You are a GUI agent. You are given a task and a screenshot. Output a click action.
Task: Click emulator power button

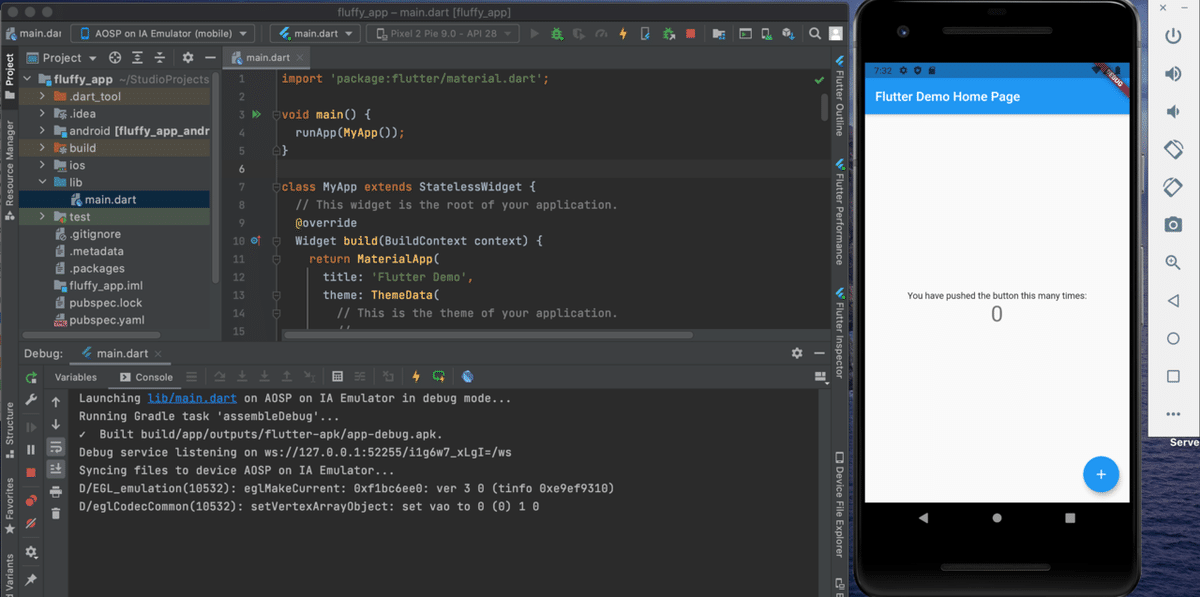point(1173,36)
